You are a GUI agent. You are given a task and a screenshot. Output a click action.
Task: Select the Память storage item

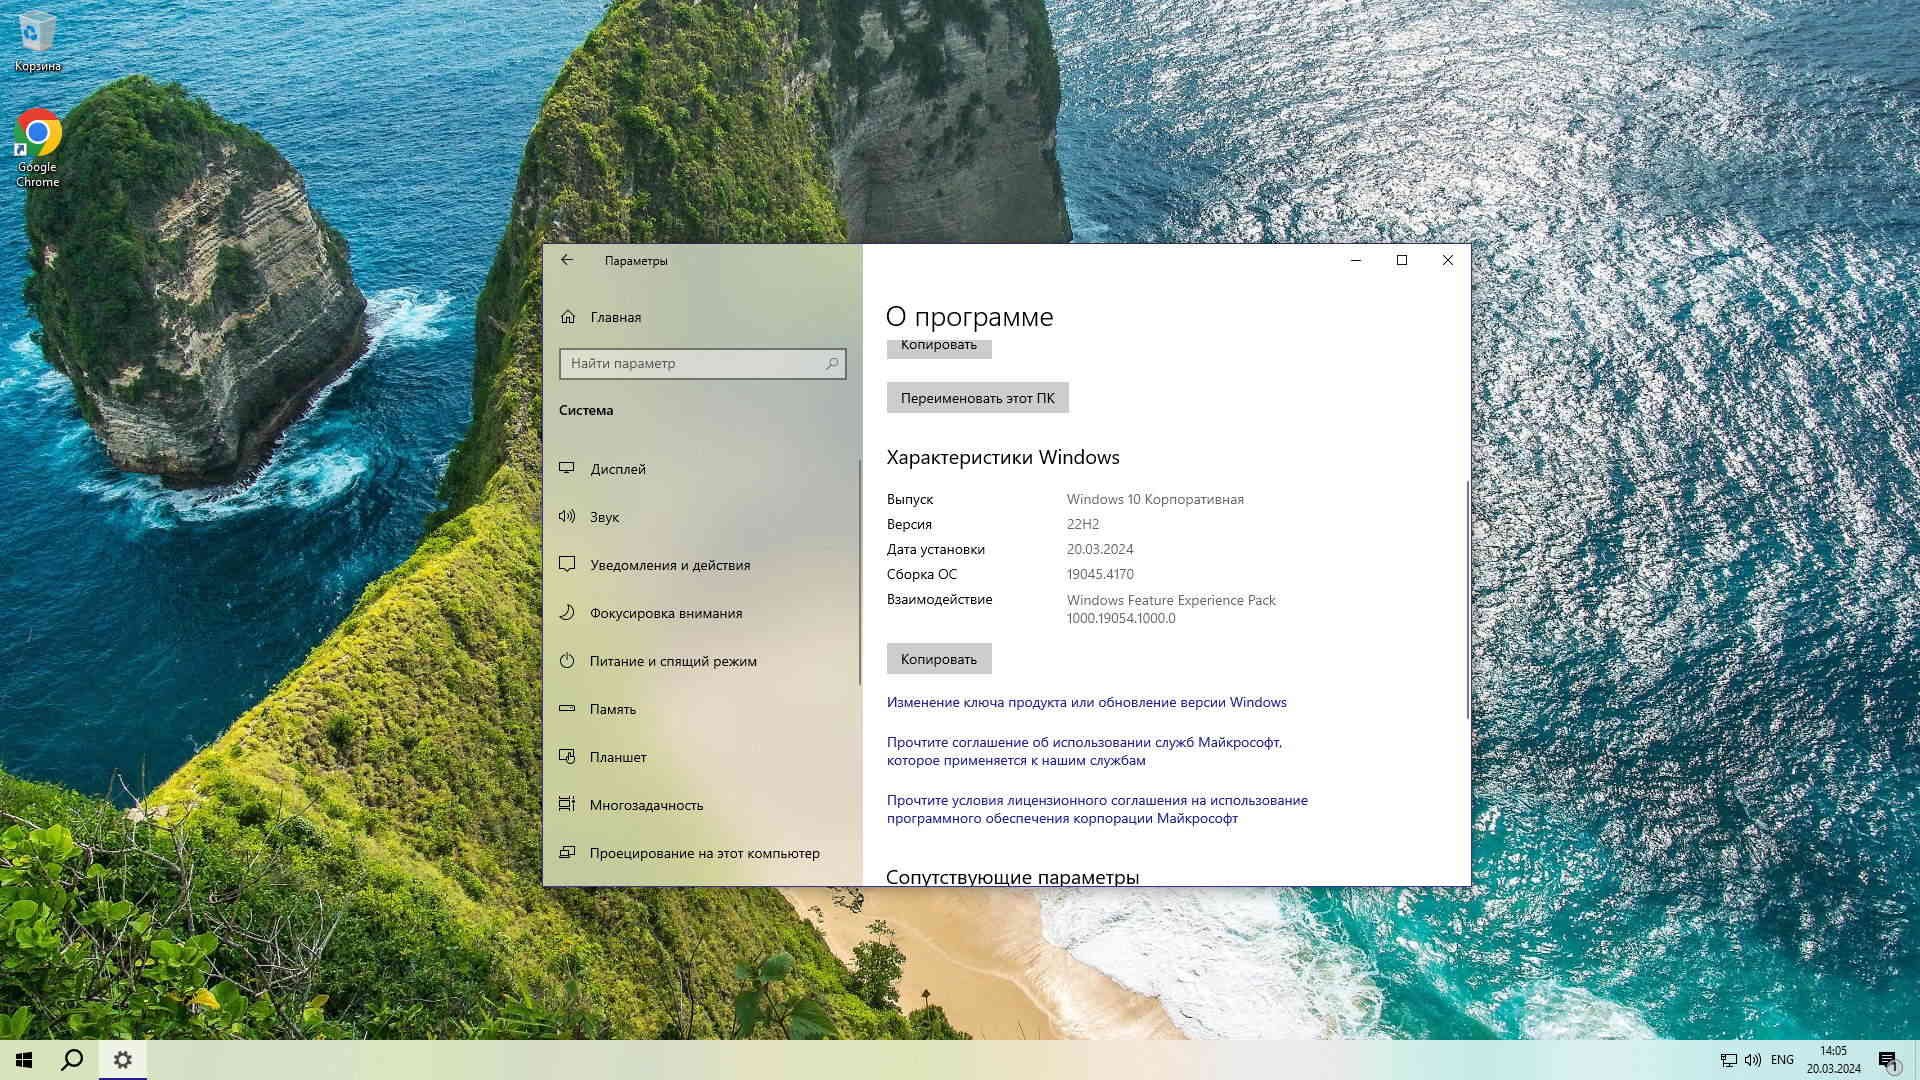pyautogui.click(x=612, y=709)
